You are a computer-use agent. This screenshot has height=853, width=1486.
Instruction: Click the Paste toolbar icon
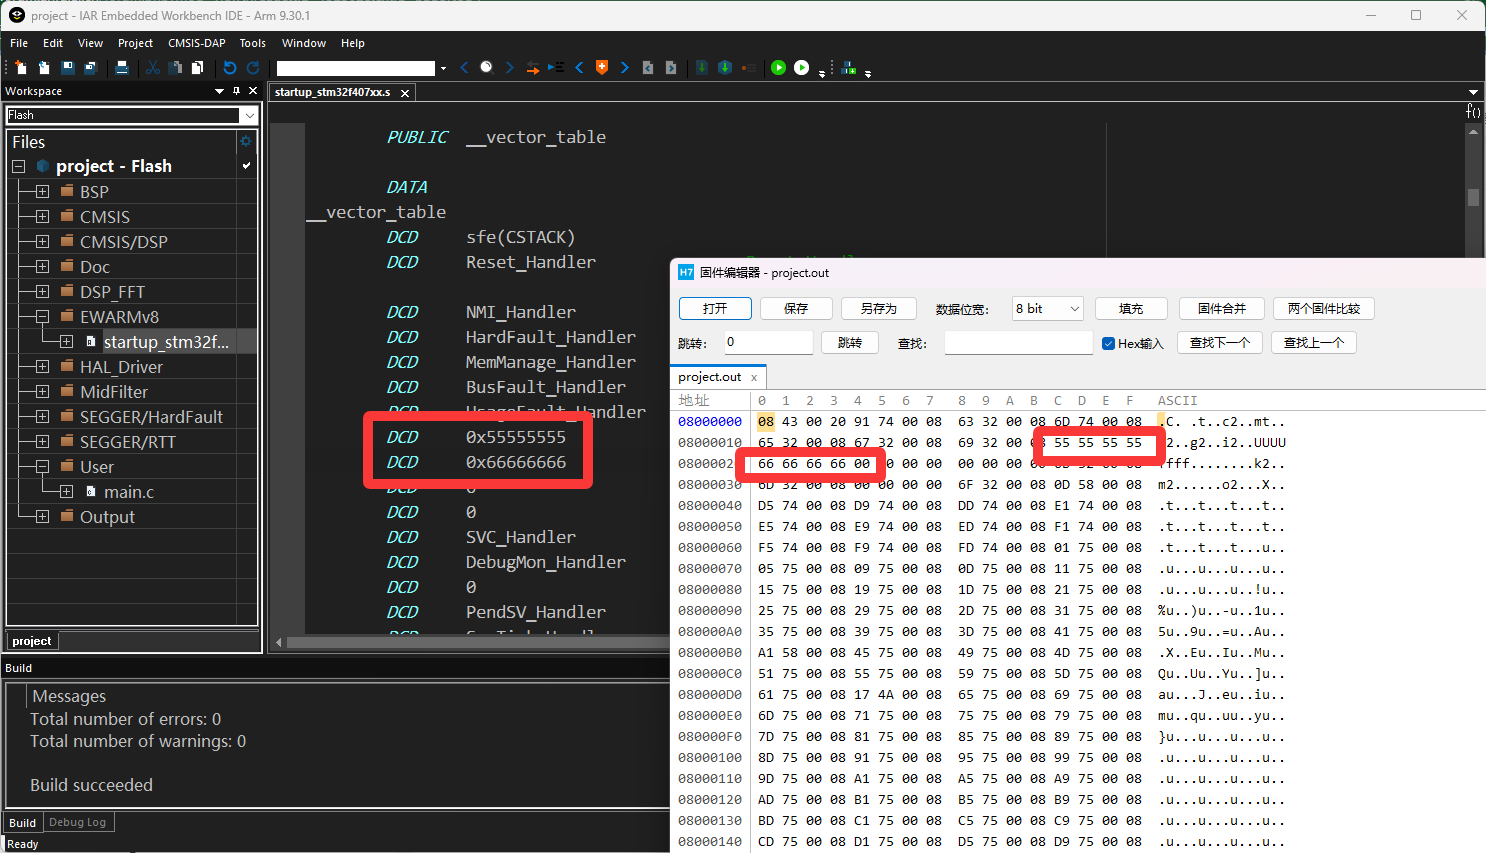pyautogui.click(x=198, y=67)
